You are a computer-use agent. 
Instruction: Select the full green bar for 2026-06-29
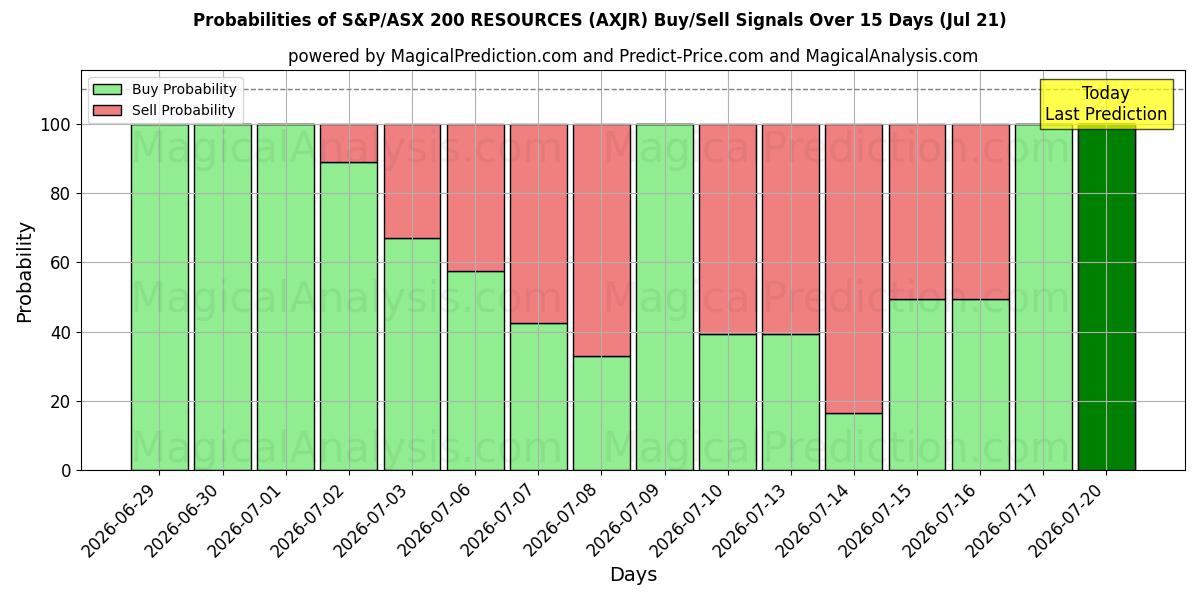[x=159, y=297]
